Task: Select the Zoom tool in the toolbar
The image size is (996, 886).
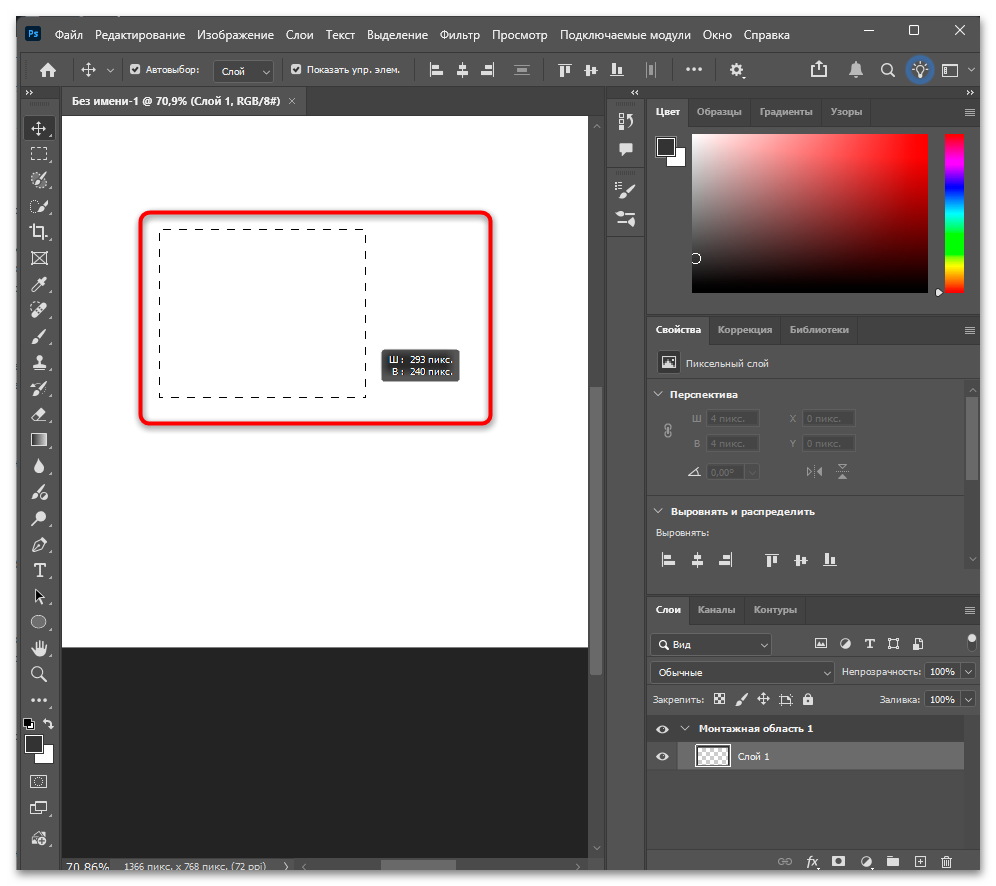Action: tap(39, 674)
